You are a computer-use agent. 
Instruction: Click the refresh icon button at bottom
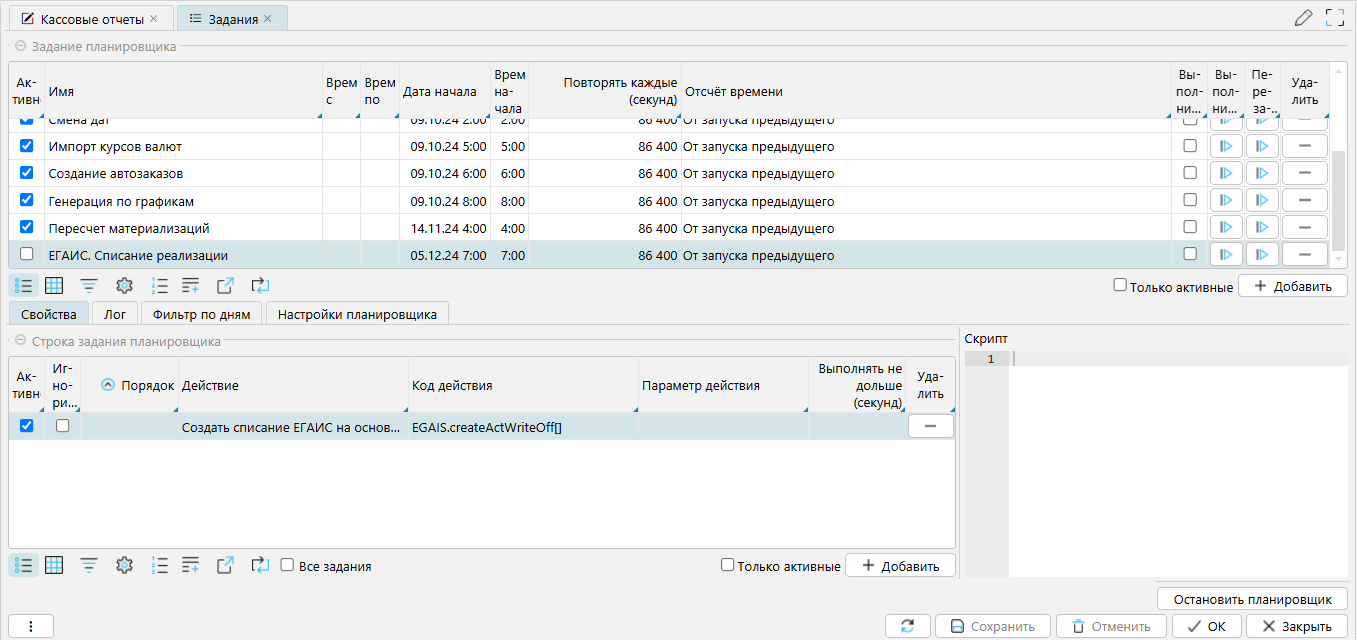pyautogui.click(x=907, y=626)
